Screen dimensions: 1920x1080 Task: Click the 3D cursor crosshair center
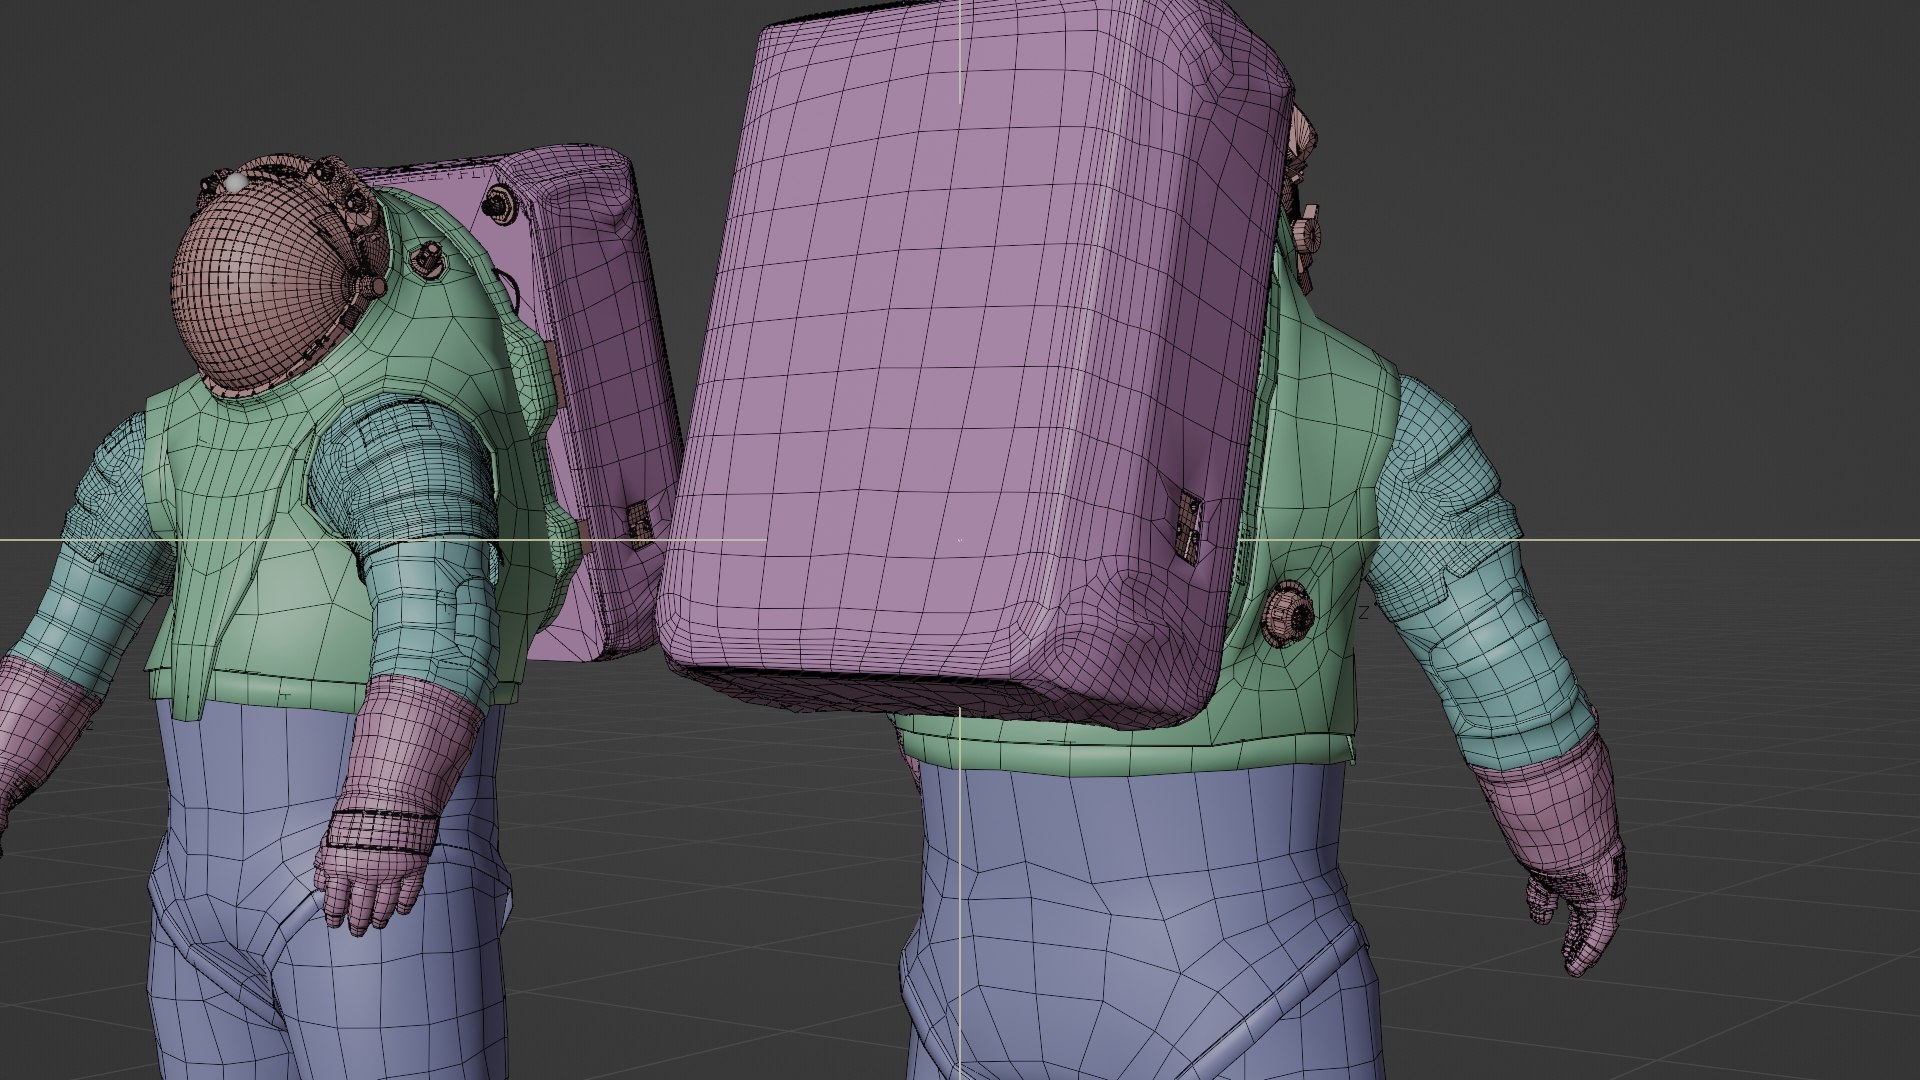[960, 540]
